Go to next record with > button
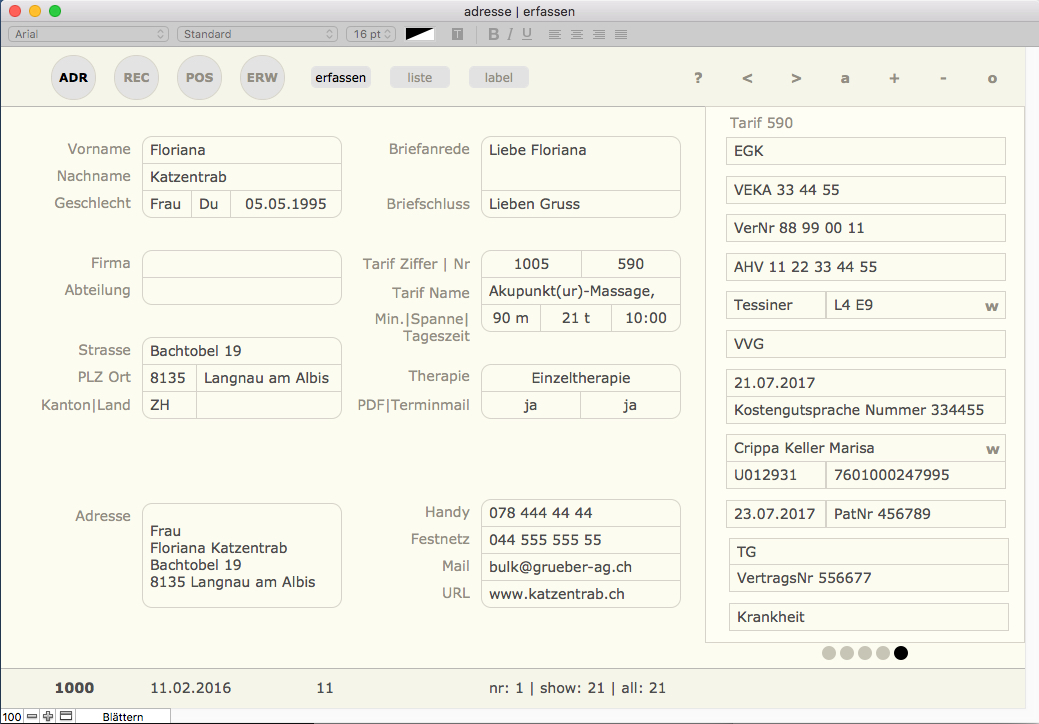Screen dimensions: 1039x724 pyautogui.click(x=796, y=78)
